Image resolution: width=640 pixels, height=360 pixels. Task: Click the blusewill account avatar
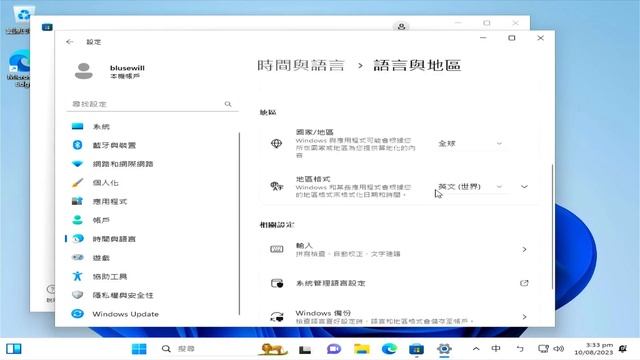[x=84, y=71]
